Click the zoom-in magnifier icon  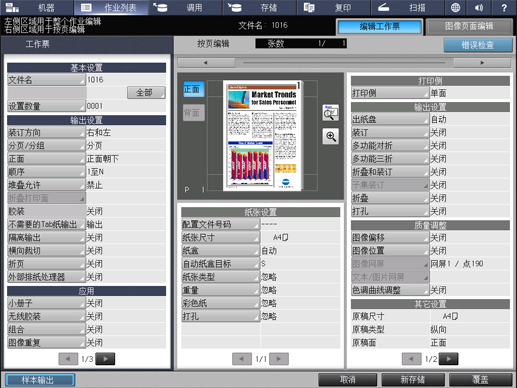(x=330, y=136)
